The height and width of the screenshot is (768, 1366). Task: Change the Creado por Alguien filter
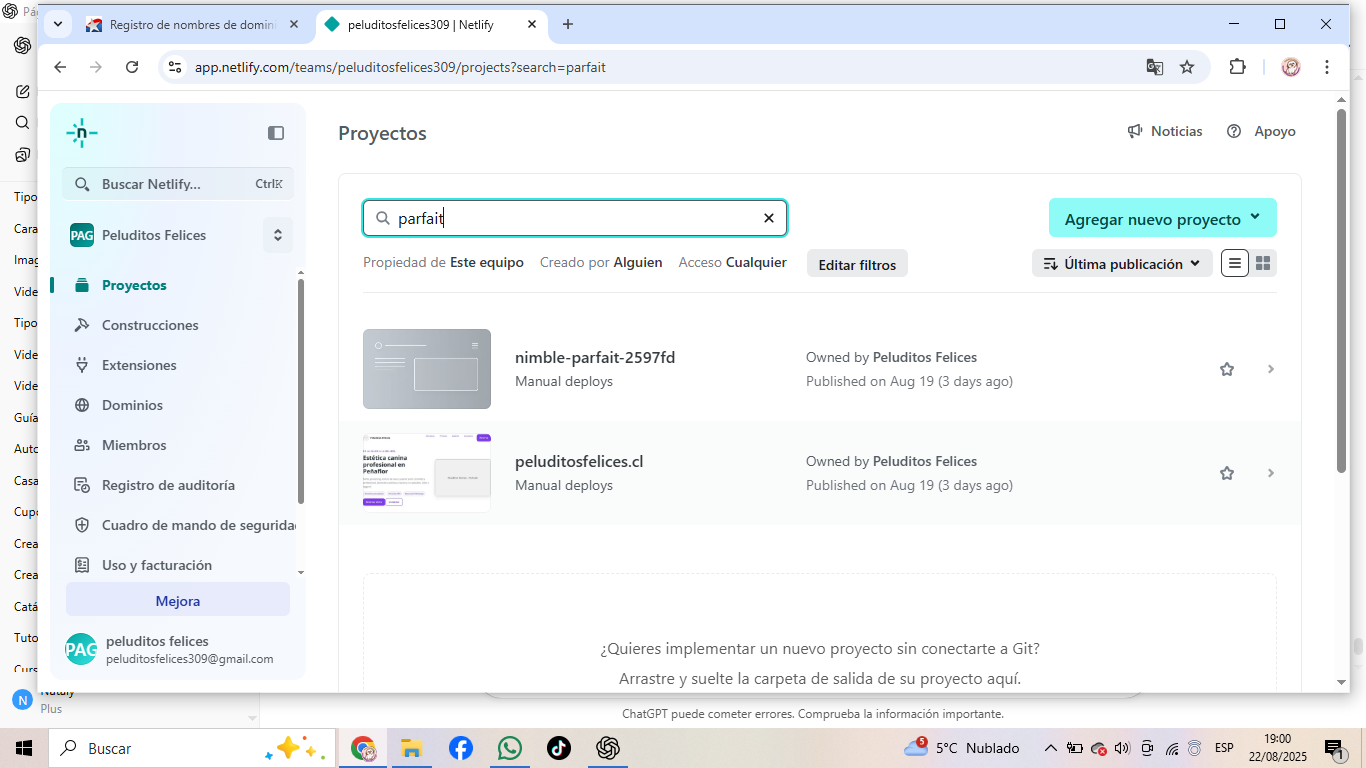[x=601, y=262]
